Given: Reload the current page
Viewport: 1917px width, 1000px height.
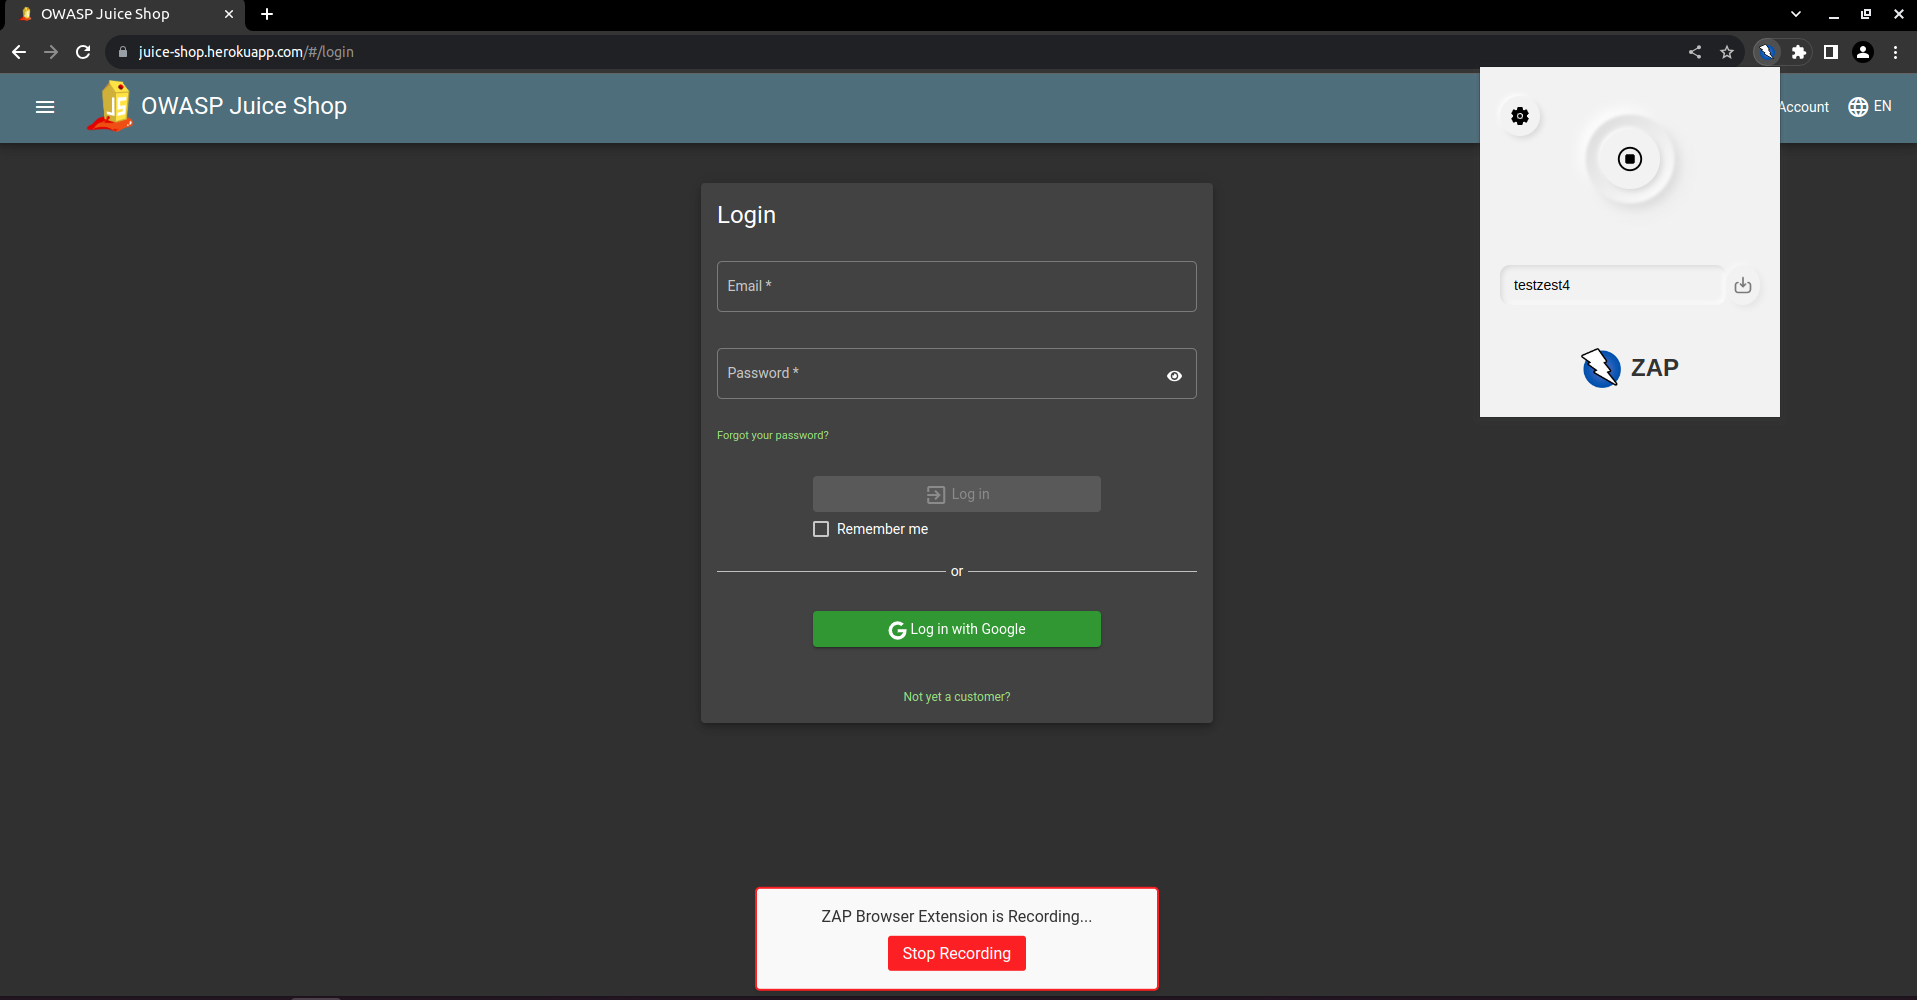Looking at the screenshot, I should (83, 52).
